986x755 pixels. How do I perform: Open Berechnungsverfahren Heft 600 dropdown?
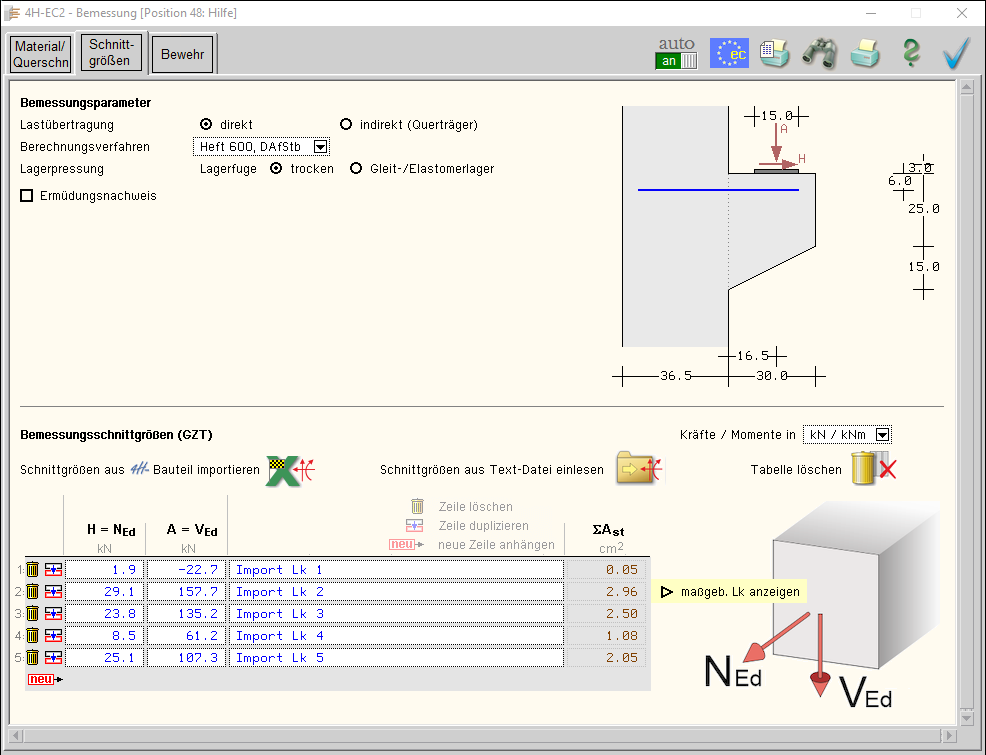320,147
